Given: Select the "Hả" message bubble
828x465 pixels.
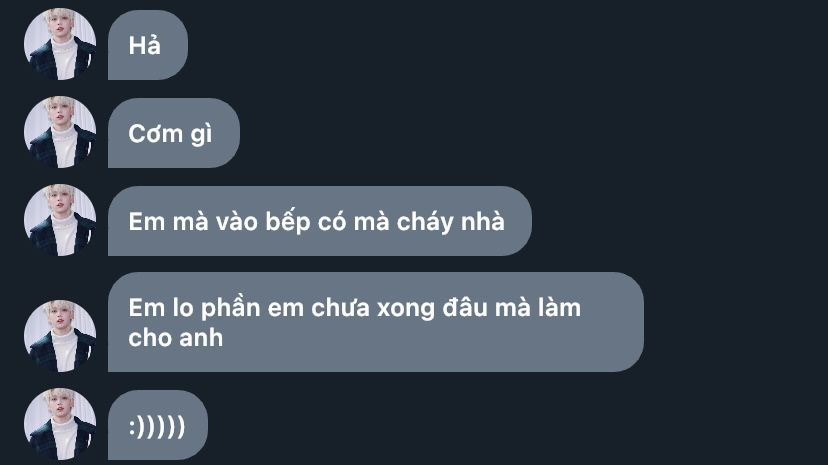Looking at the screenshot, I should coord(148,45).
